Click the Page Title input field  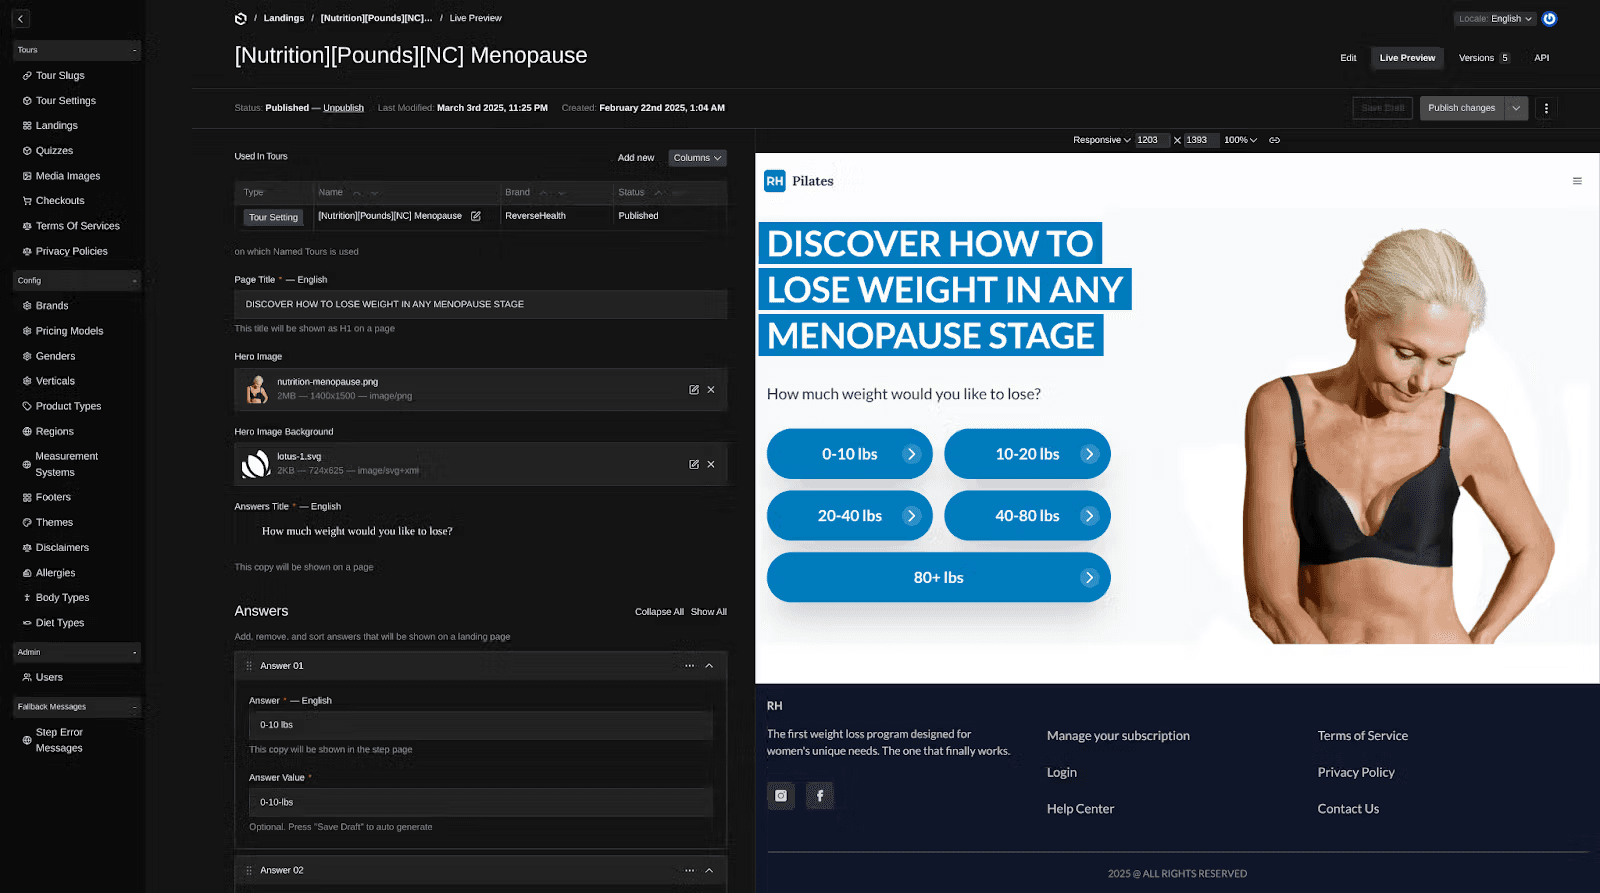click(x=480, y=304)
